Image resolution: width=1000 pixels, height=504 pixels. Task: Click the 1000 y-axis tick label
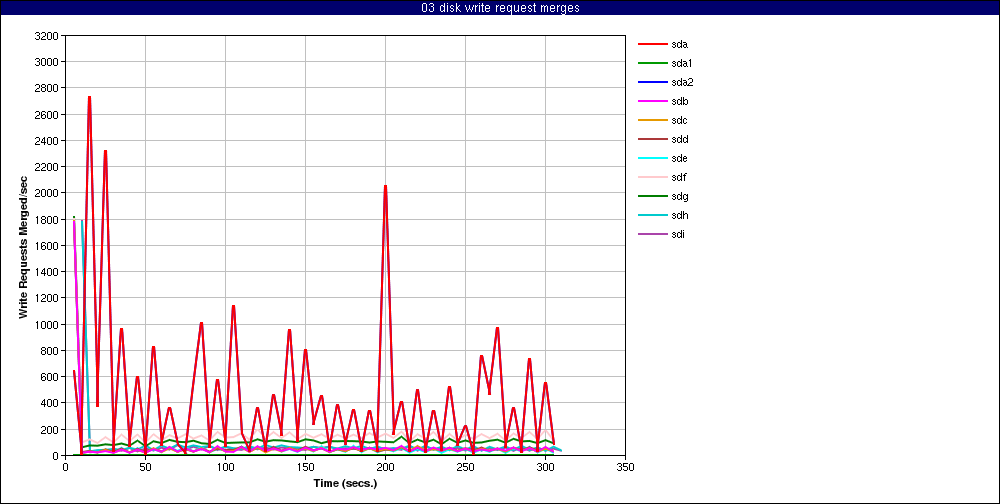49,324
